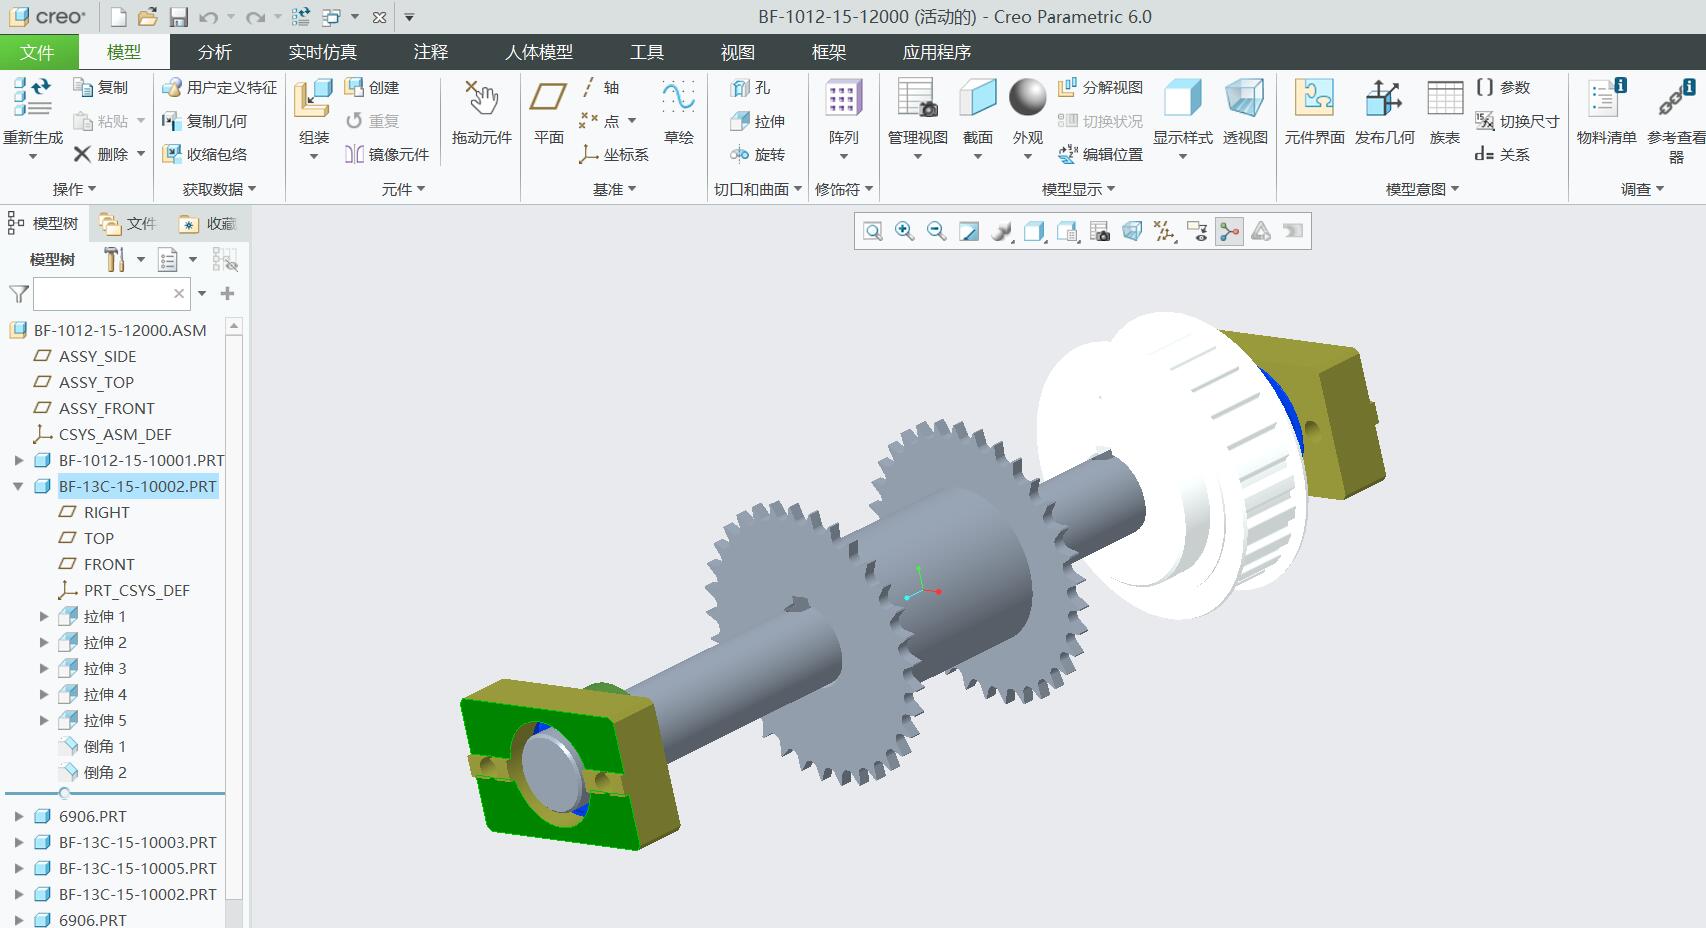Screen dimensions: 1706x928
Task: Click the model tree insert-here bar handle
Action: (64, 793)
